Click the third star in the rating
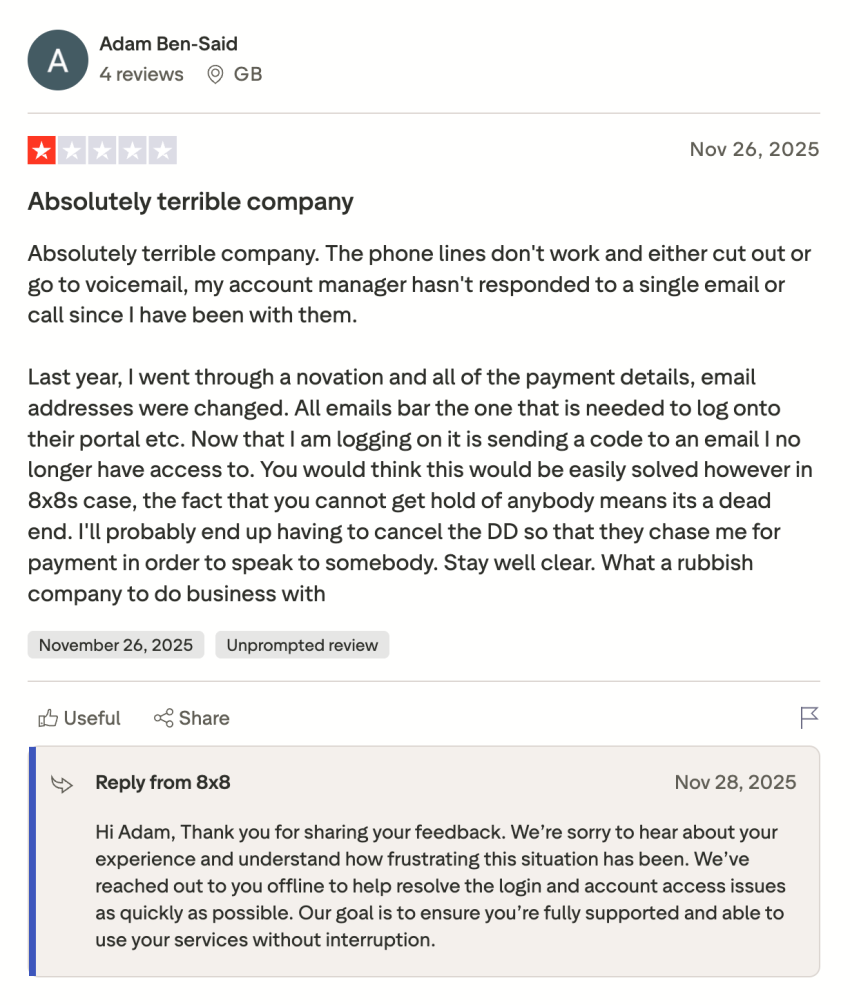This screenshot has width=850, height=1005. [101, 150]
